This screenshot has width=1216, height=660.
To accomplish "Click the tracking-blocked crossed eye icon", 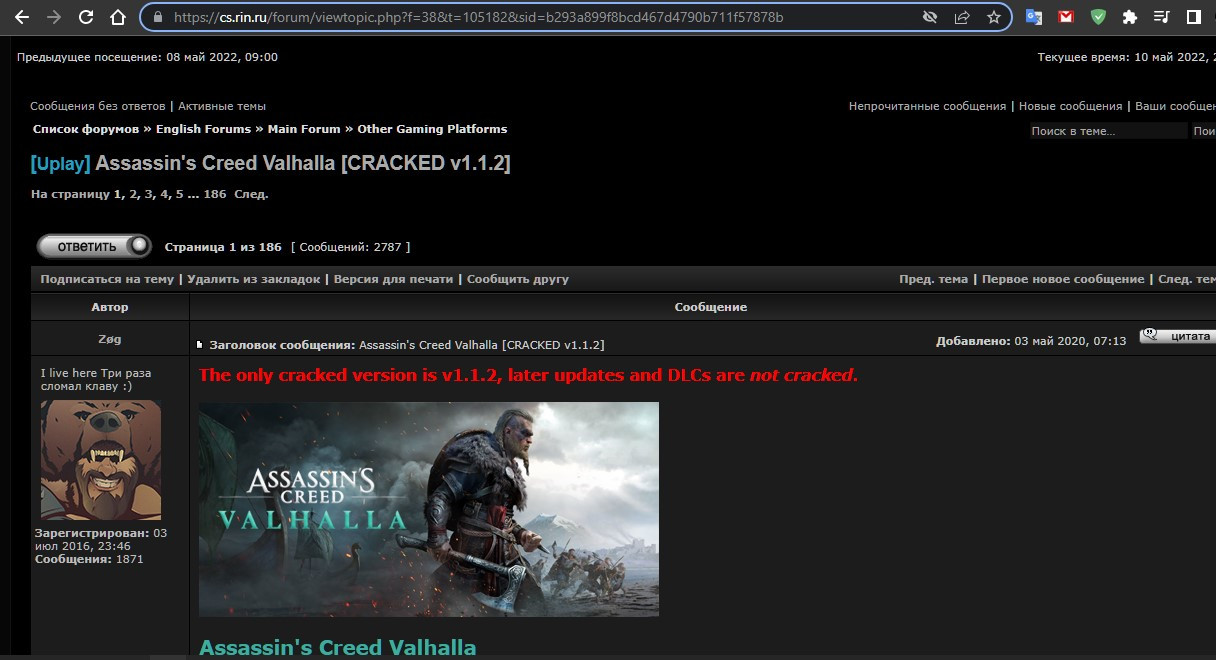I will 930,17.
